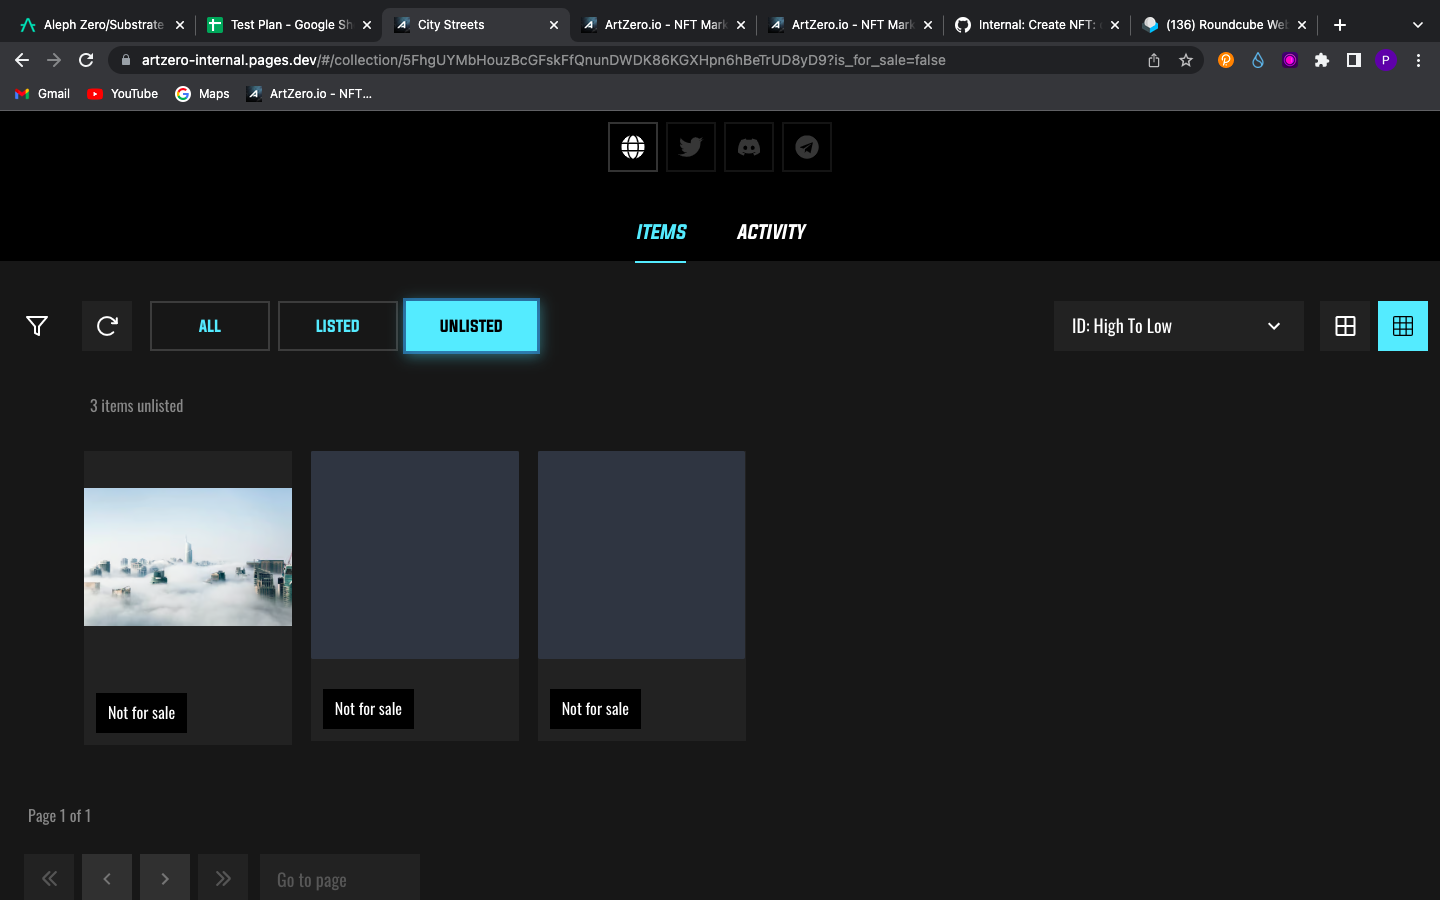Click inside the Go to page field

coord(339,878)
